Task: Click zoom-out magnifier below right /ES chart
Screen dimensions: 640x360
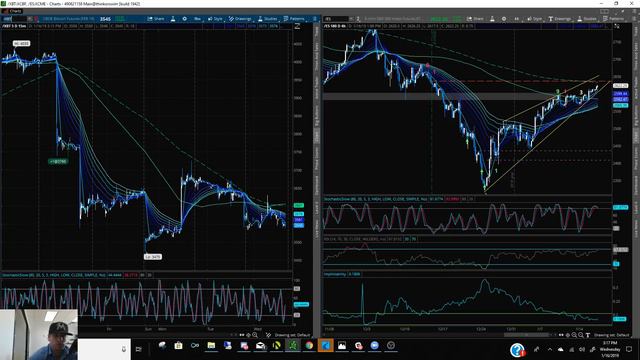Action: point(574,335)
